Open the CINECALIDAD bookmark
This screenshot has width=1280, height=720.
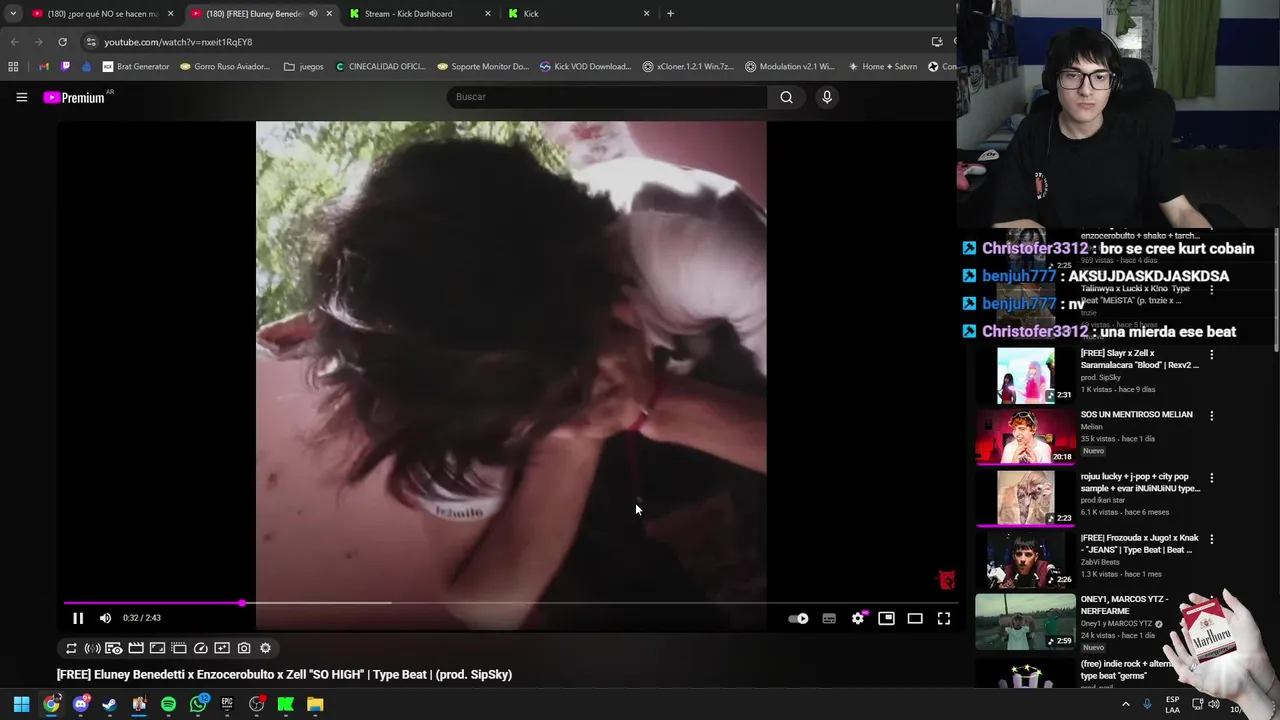(380, 67)
